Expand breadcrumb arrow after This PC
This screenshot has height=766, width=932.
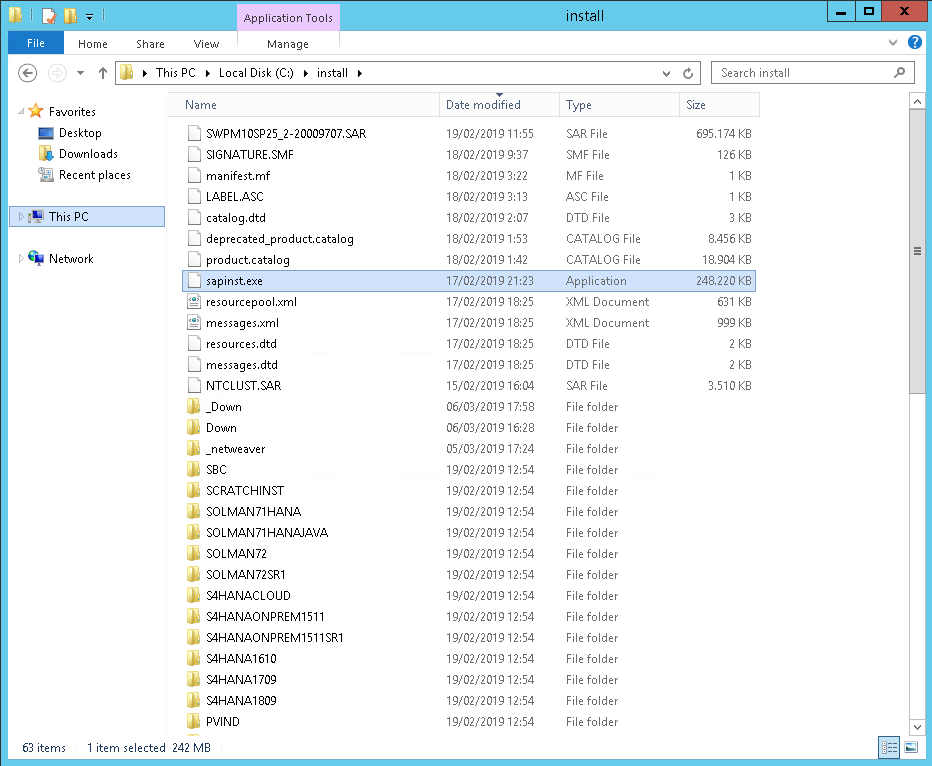click(x=208, y=73)
